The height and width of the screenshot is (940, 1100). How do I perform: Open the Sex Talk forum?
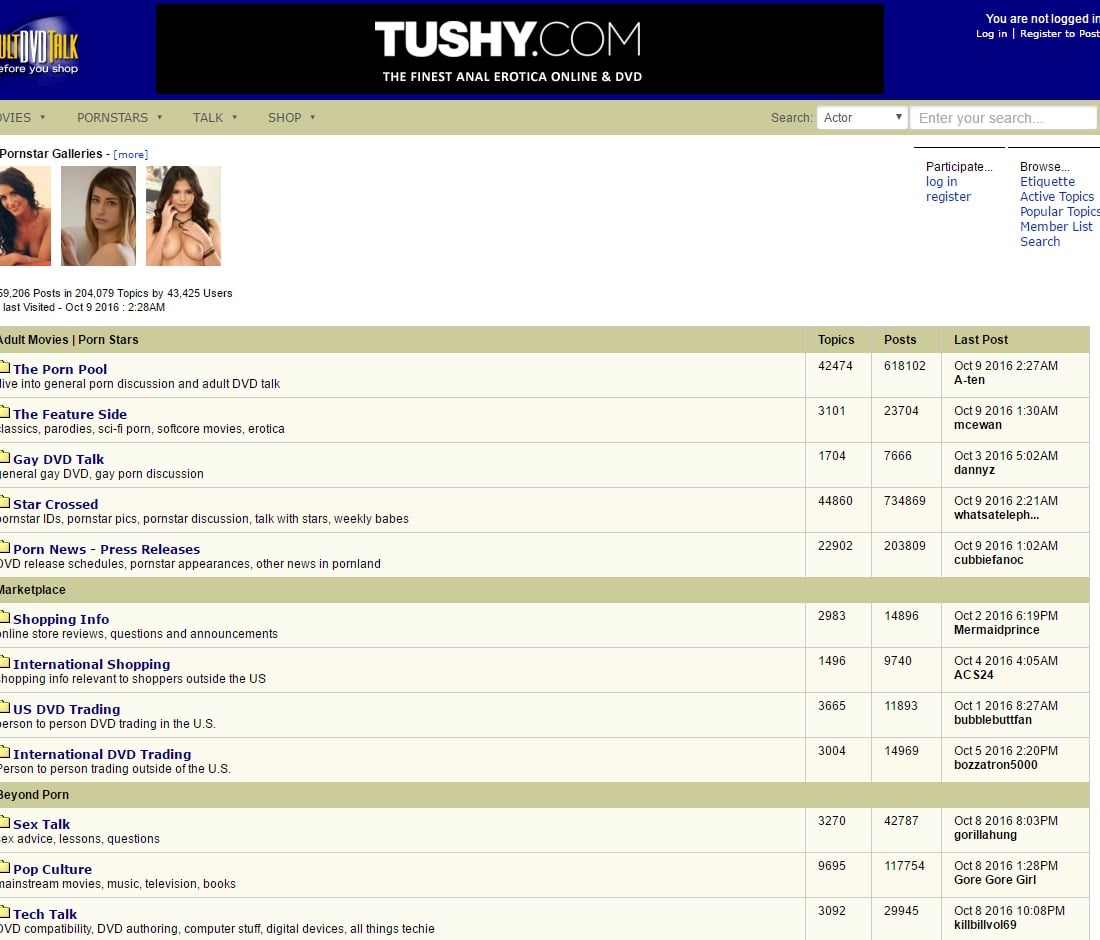(42, 824)
